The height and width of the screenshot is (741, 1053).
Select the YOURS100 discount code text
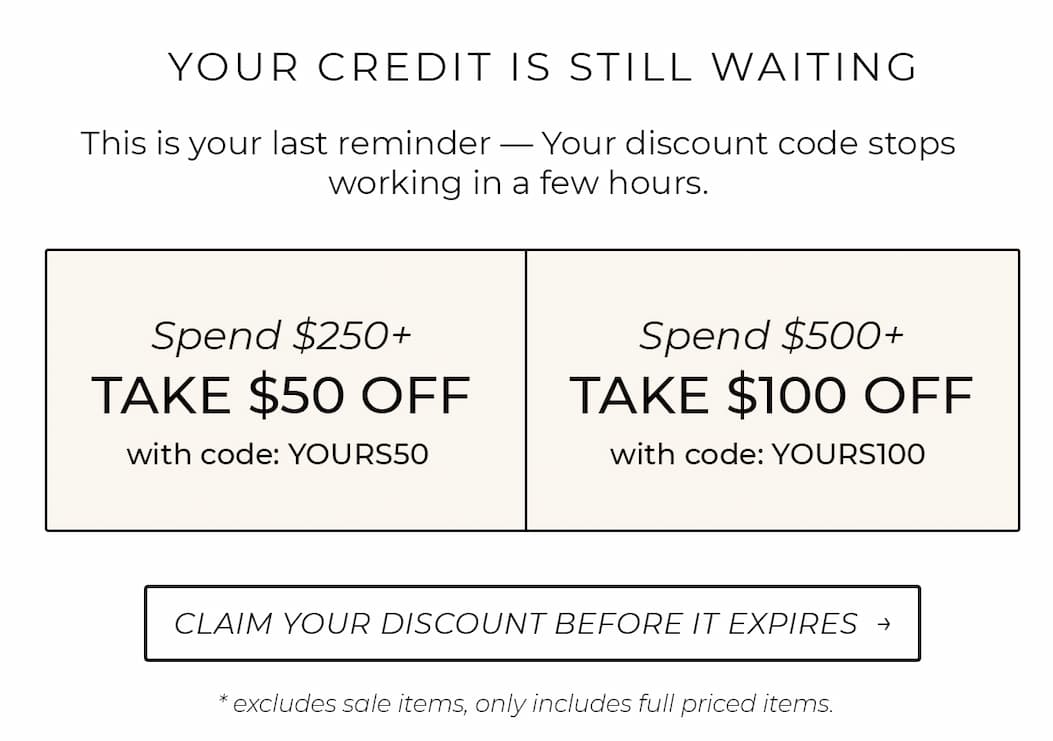click(x=848, y=454)
